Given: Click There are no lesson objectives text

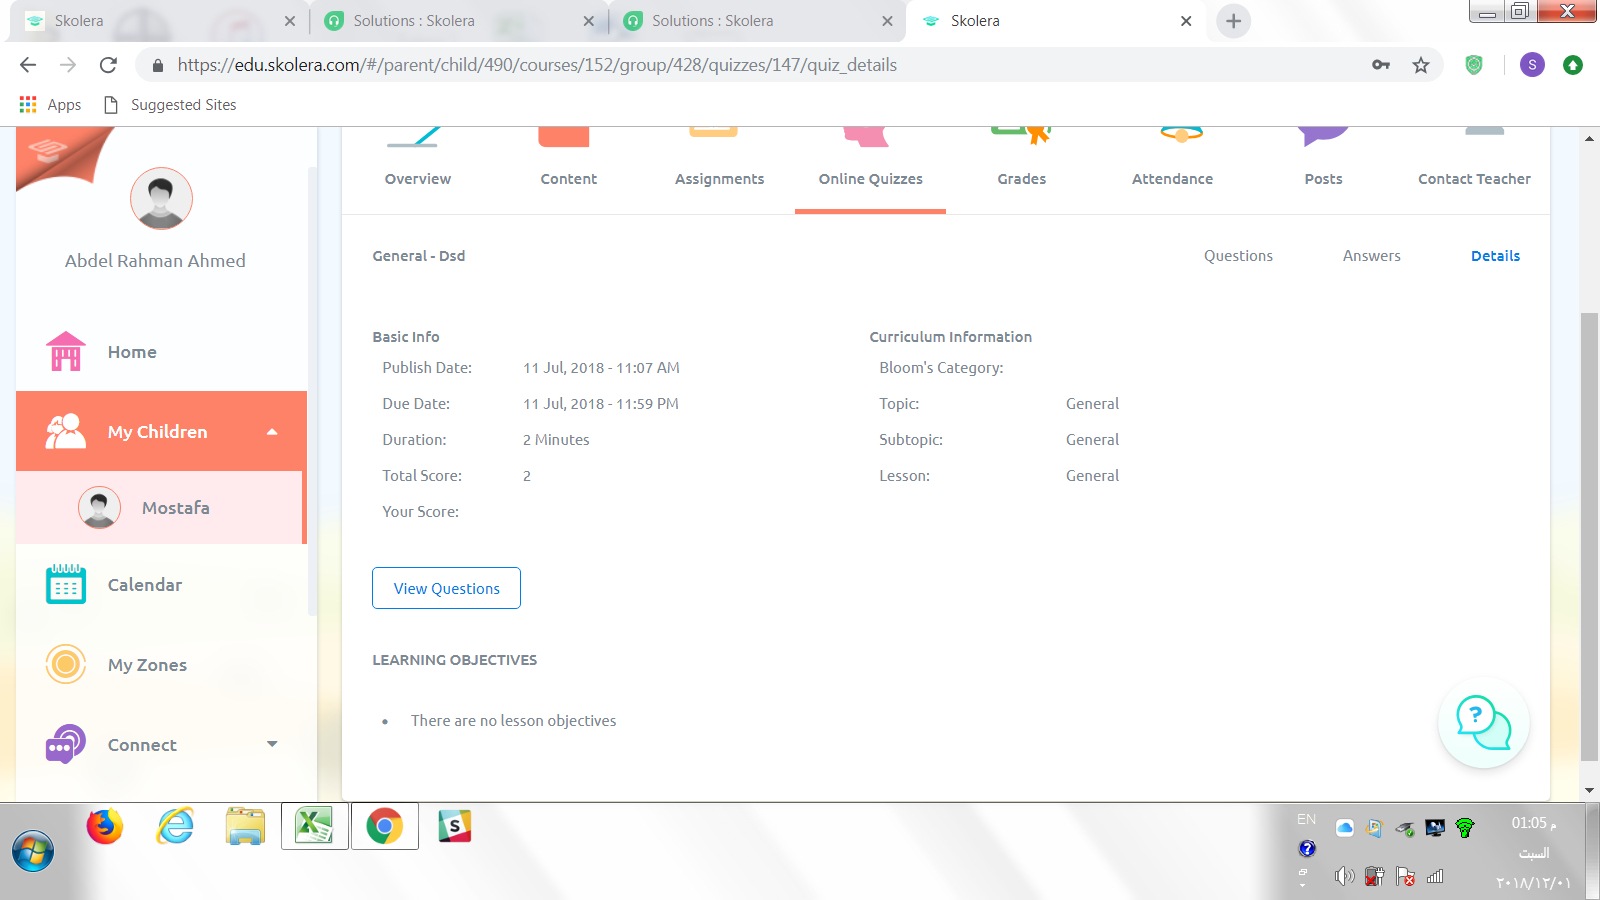Looking at the screenshot, I should click(513, 721).
